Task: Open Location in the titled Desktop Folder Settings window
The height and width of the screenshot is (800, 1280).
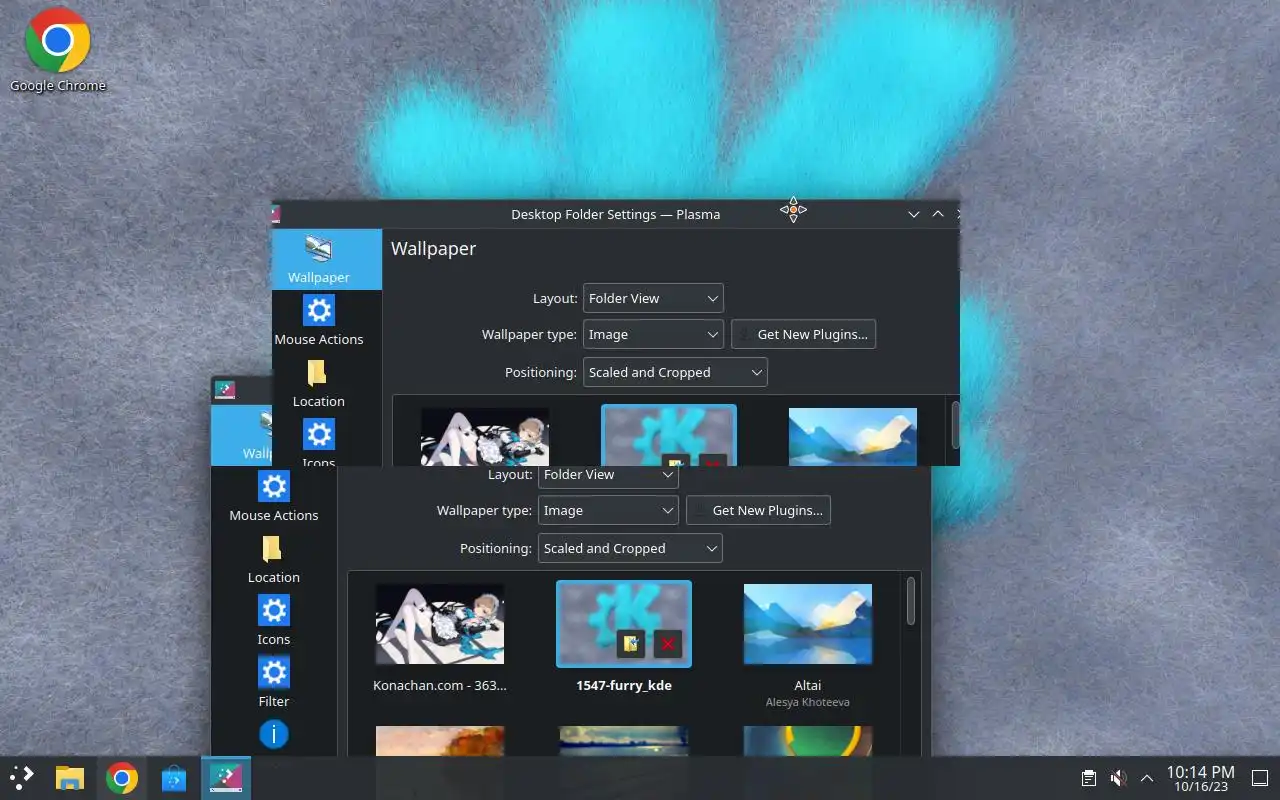Action: tap(319, 382)
